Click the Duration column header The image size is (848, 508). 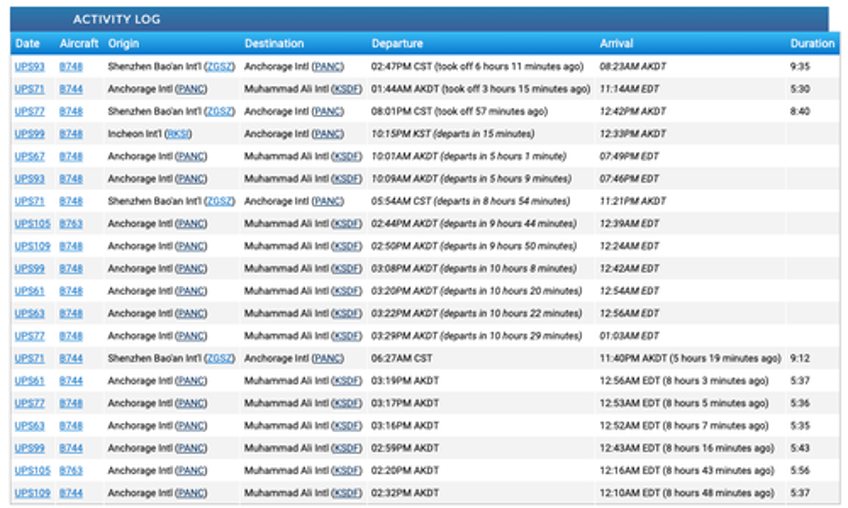(x=812, y=43)
